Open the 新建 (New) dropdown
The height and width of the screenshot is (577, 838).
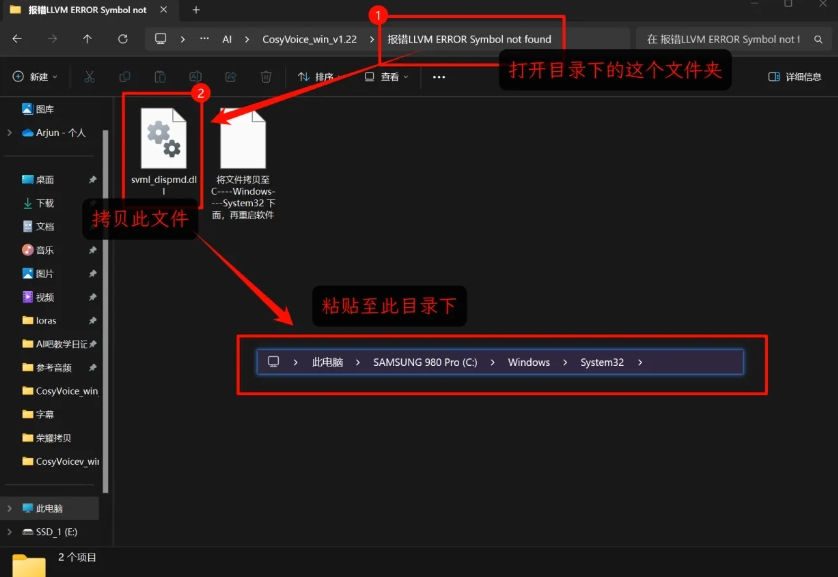(35, 77)
